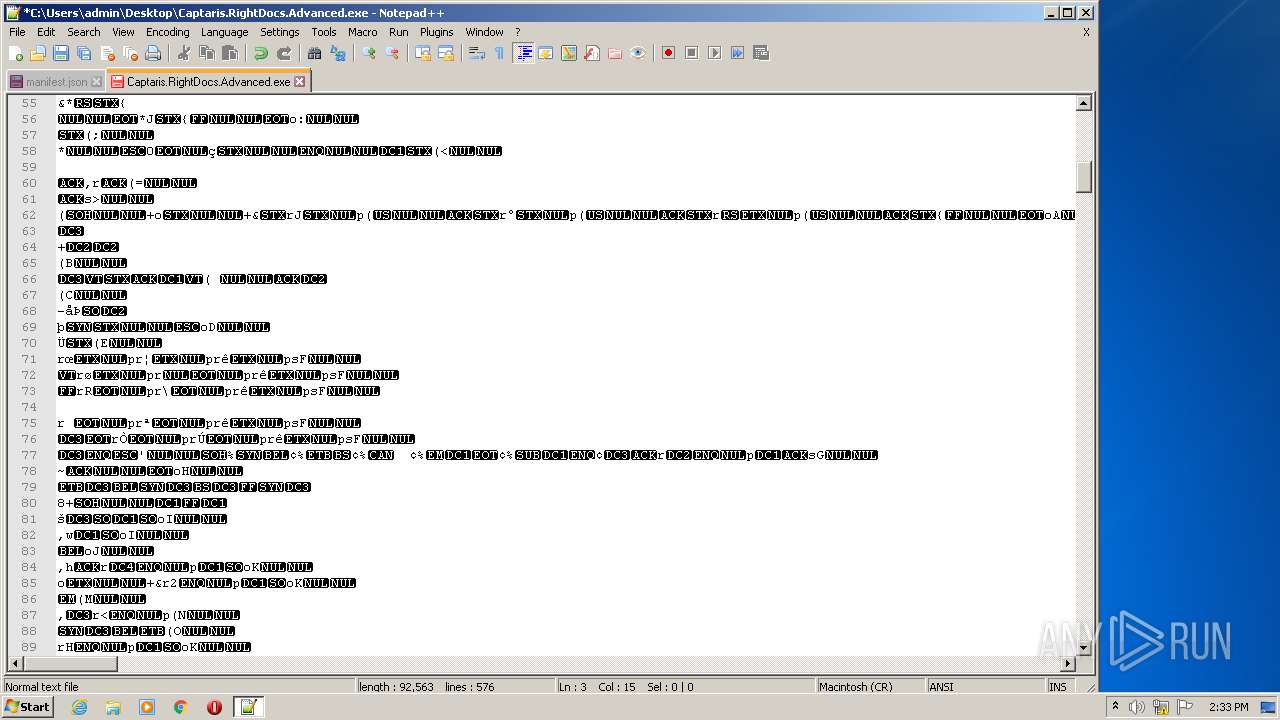Open the volume control in tray
The image size is (1280, 720).
[x=1137, y=707]
